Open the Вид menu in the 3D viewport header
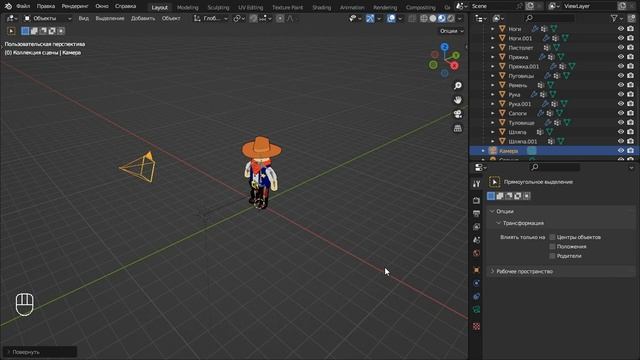This screenshot has height=360, width=640. (x=83, y=18)
